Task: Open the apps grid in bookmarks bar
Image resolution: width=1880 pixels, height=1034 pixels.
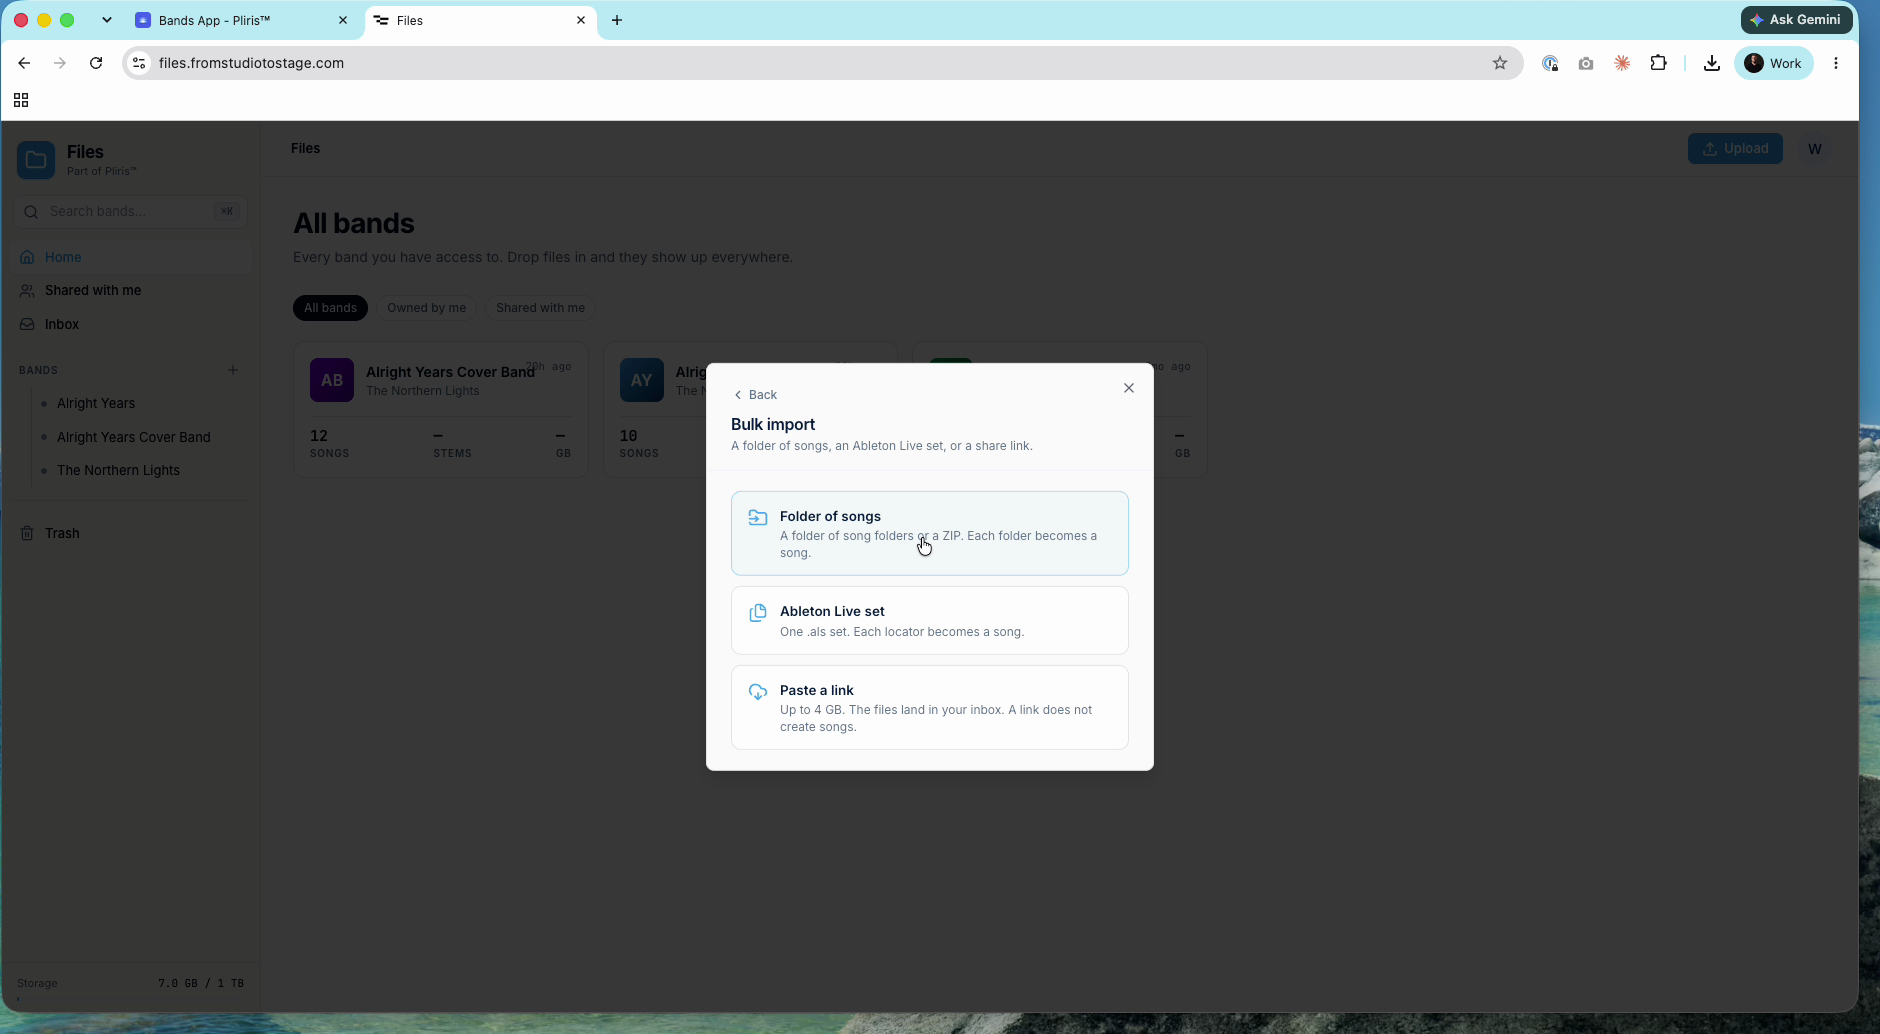Action: 21,100
